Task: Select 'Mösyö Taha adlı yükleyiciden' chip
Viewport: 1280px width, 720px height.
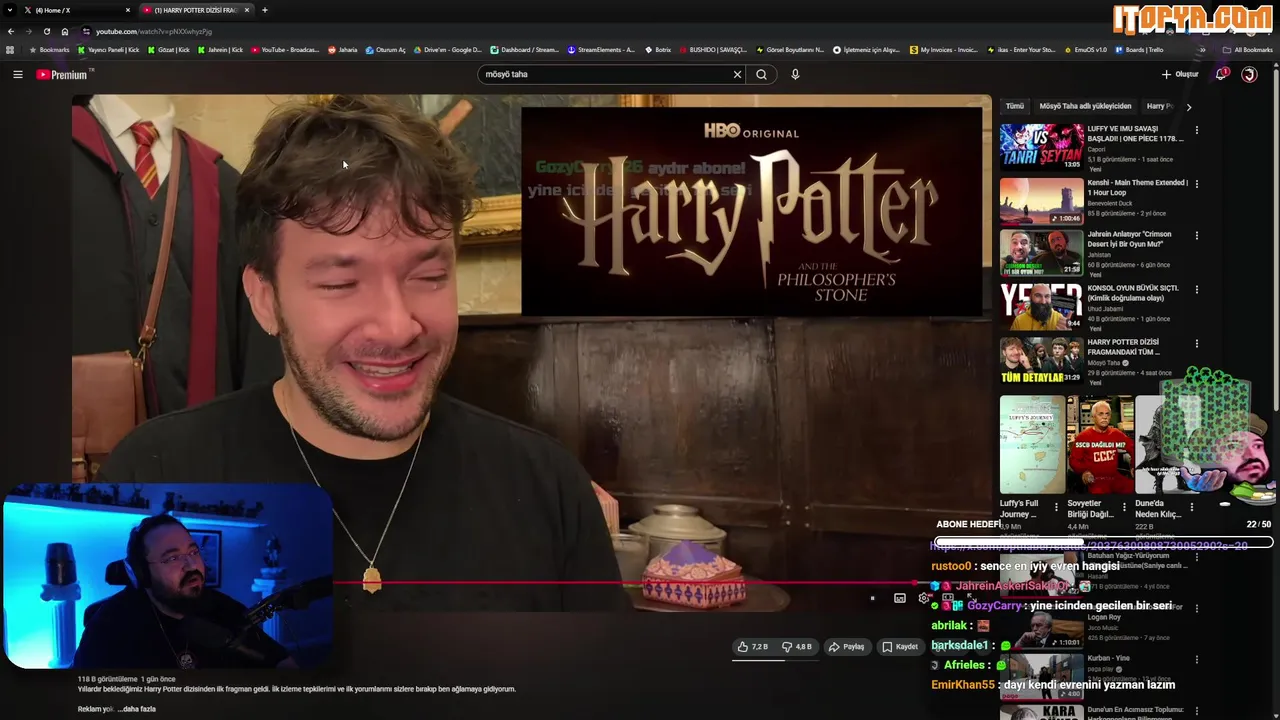Action: 1085,106
